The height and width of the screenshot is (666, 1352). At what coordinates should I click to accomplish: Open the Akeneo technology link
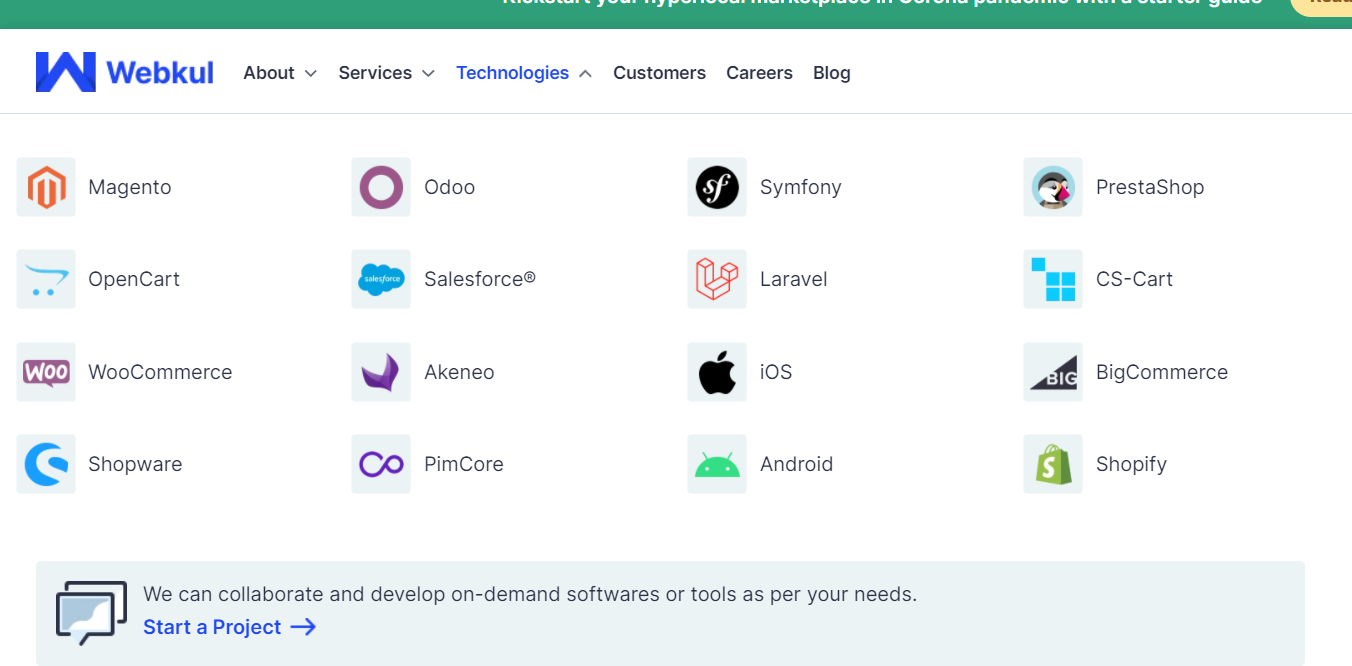pos(459,372)
